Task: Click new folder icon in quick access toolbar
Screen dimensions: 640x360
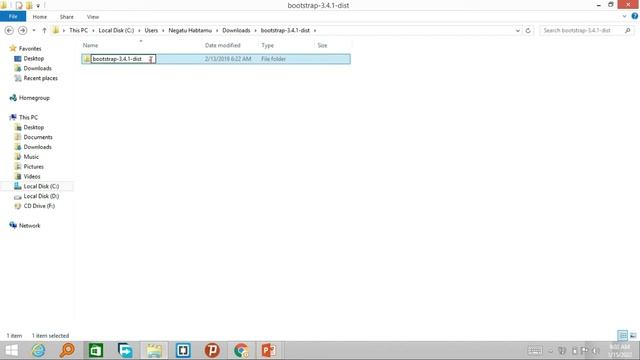Action: point(29,6)
